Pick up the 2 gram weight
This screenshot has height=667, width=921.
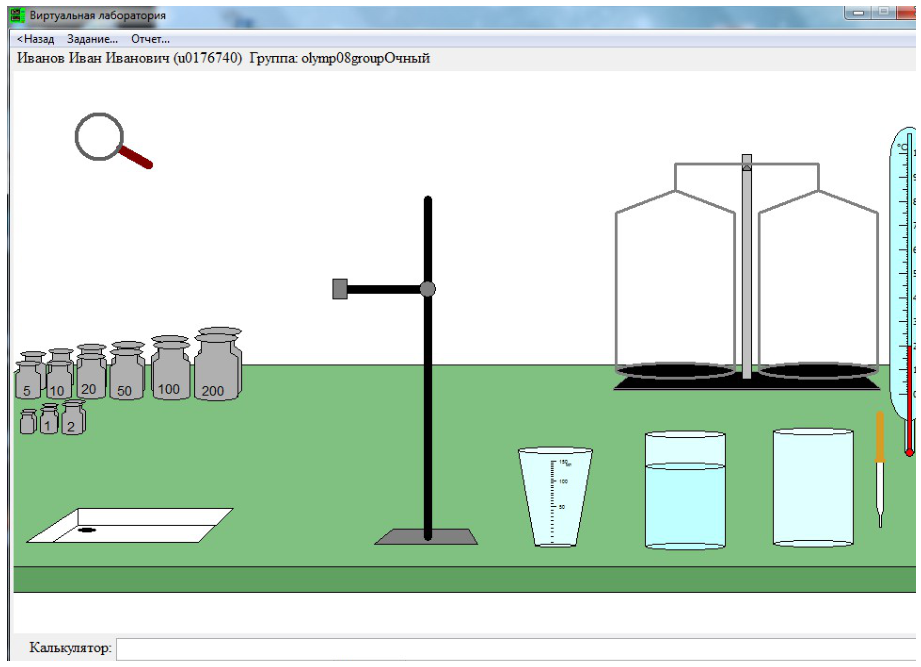tap(73, 417)
